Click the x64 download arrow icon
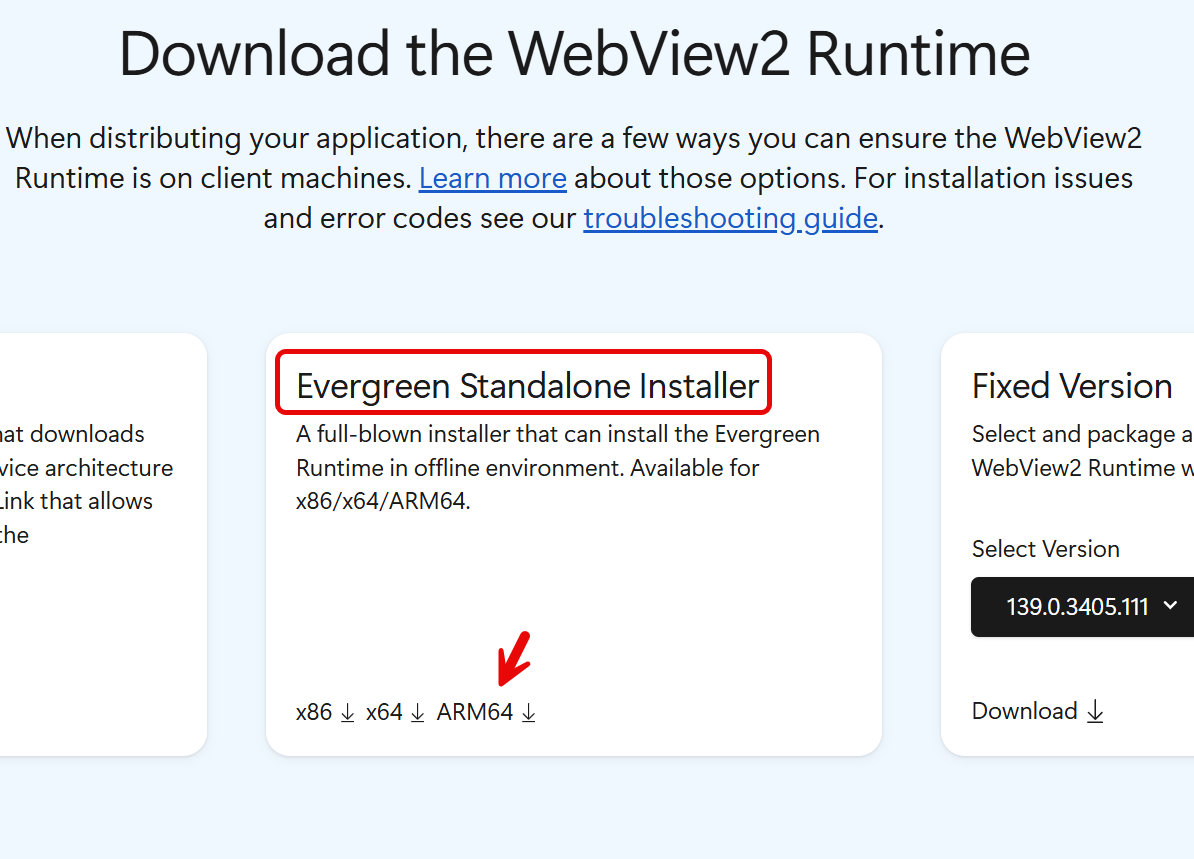The image size is (1194, 859). (418, 713)
